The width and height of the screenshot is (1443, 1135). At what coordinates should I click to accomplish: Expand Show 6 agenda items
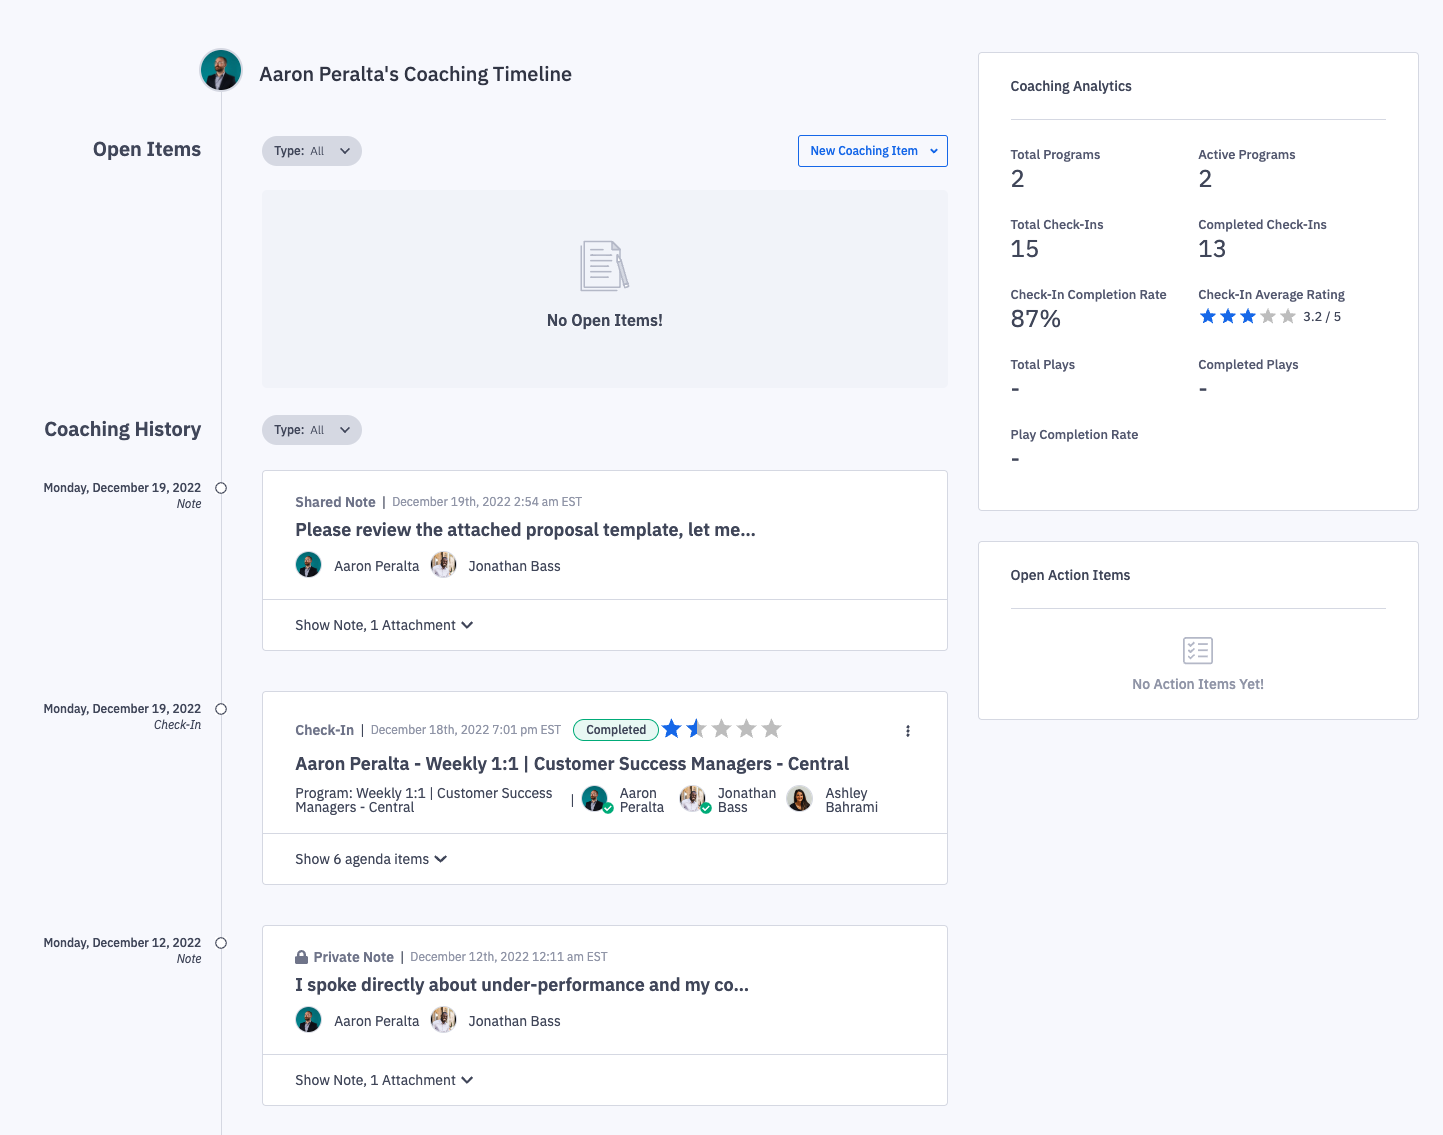click(371, 859)
